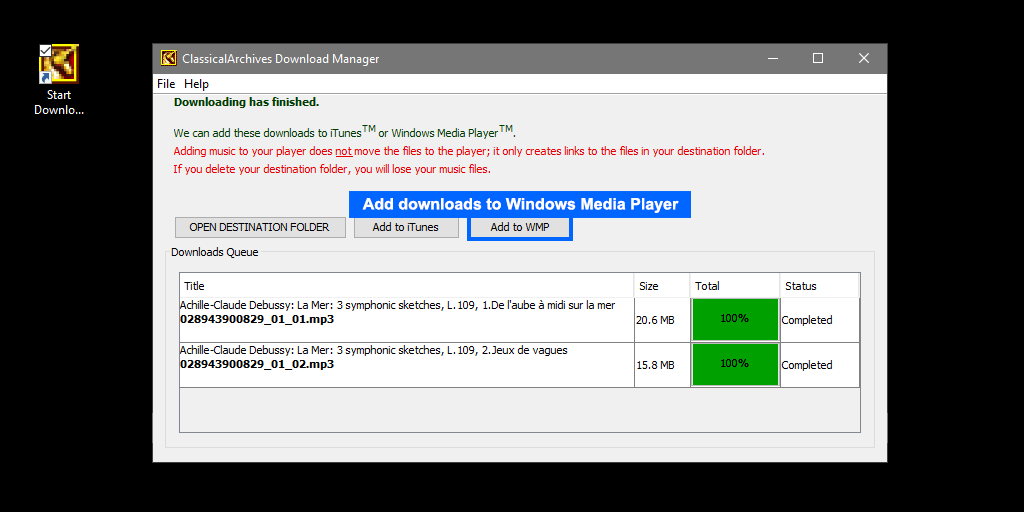The image size is (1024, 512).
Task: Tick the selection checkbox on the desktop shortcut
Action: pos(45,50)
